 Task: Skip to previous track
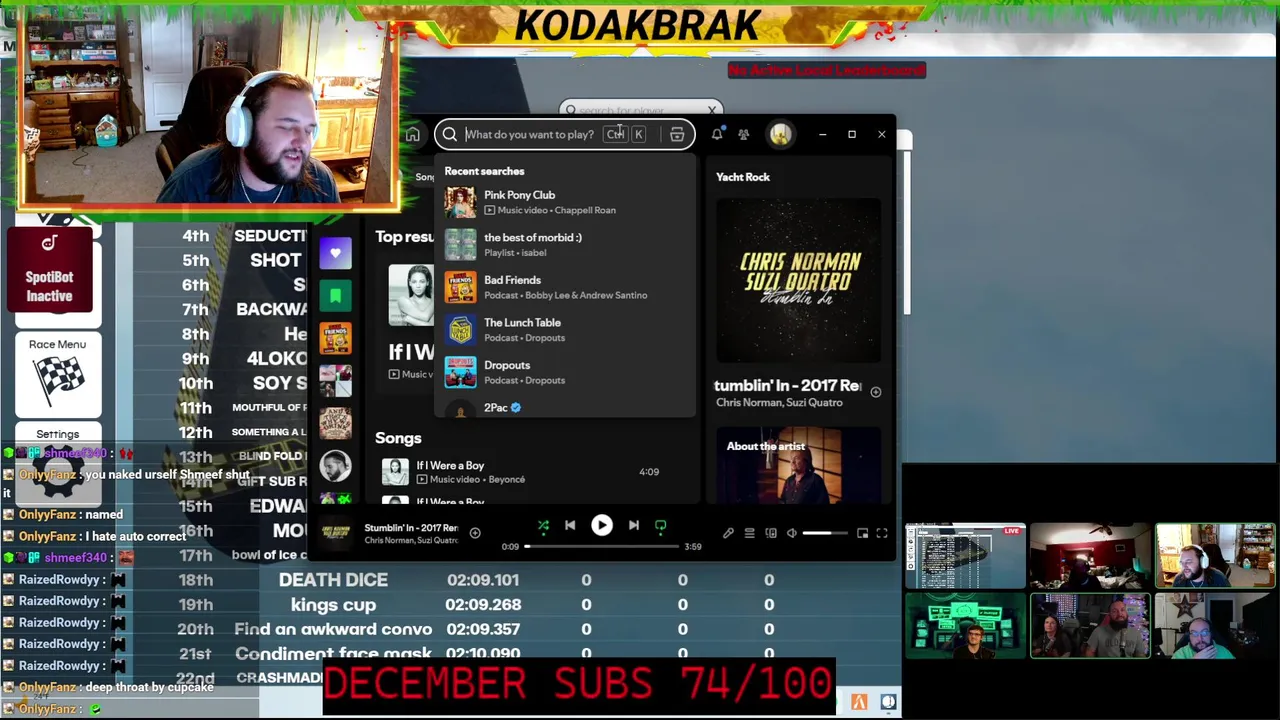[x=570, y=525]
